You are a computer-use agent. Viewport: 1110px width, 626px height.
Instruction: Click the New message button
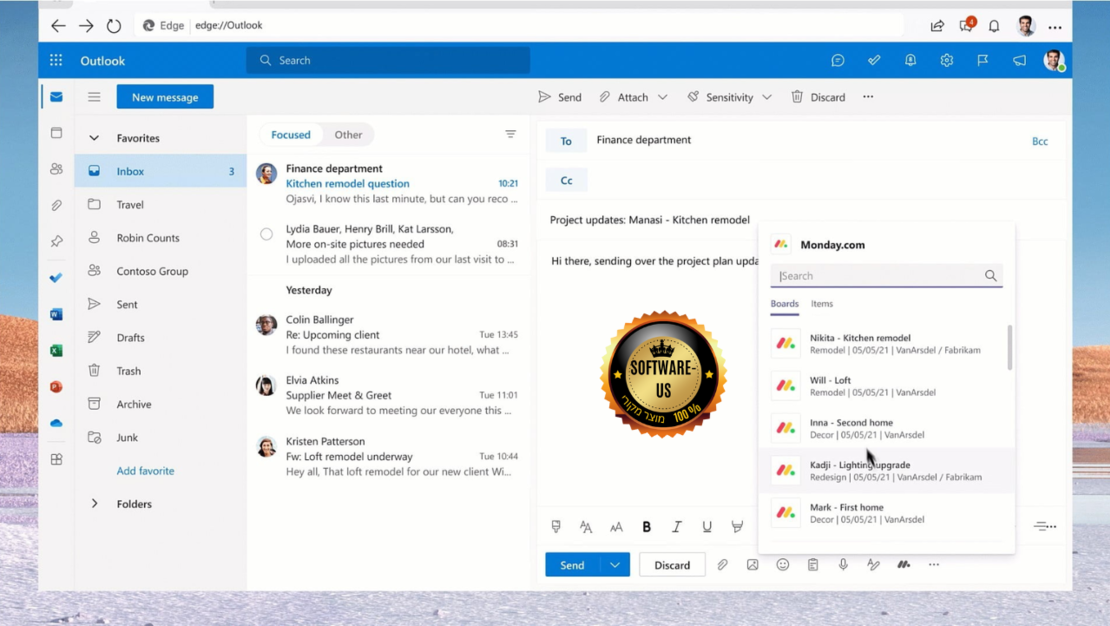(x=165, y=97)
